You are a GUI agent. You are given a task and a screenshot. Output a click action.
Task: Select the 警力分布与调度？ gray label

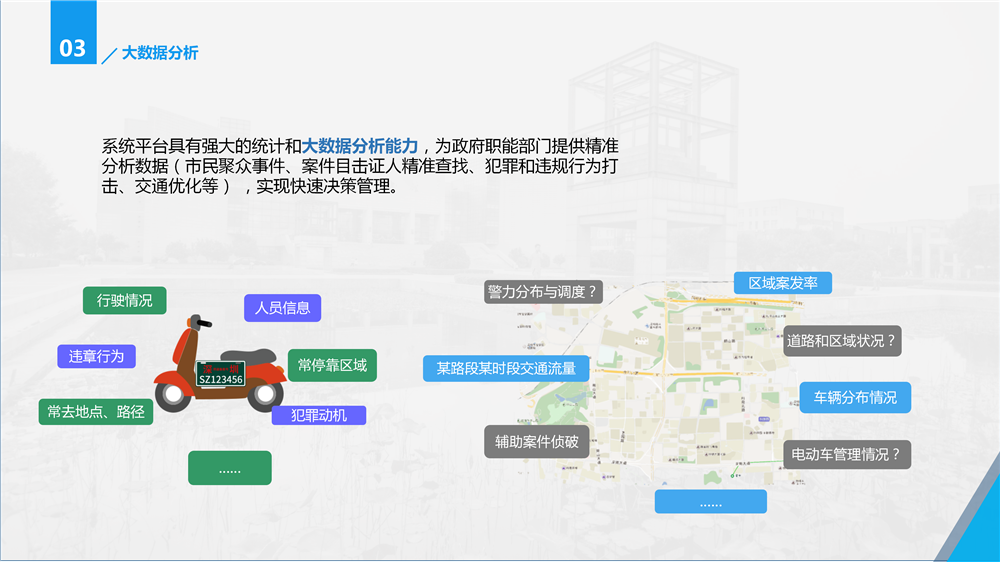(543, 292)
